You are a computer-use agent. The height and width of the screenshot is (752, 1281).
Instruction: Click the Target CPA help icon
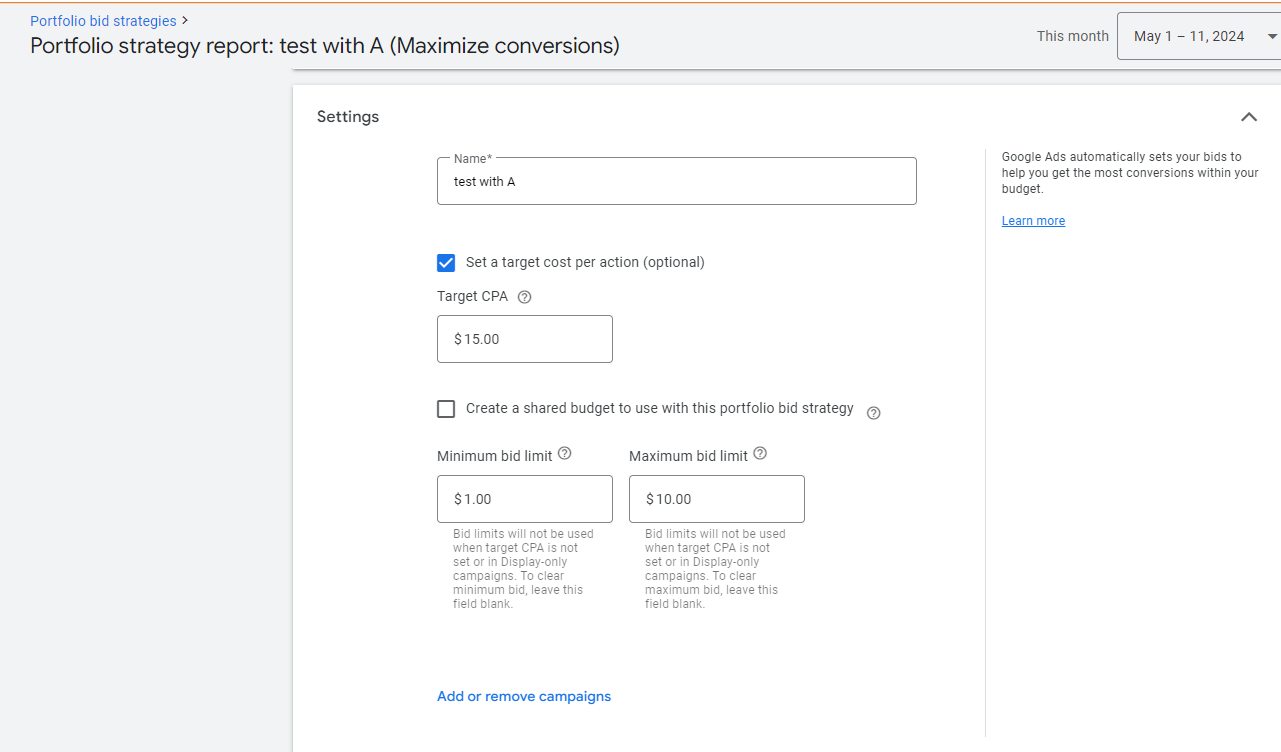(525, 297)
